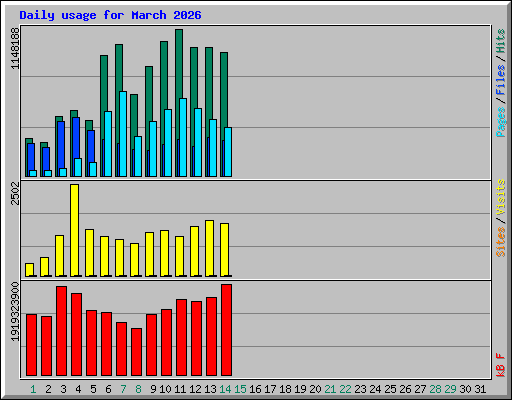Click the blue "Files" legend label
The width and height of the screenshot is (512, 400).
click(500, 80)
